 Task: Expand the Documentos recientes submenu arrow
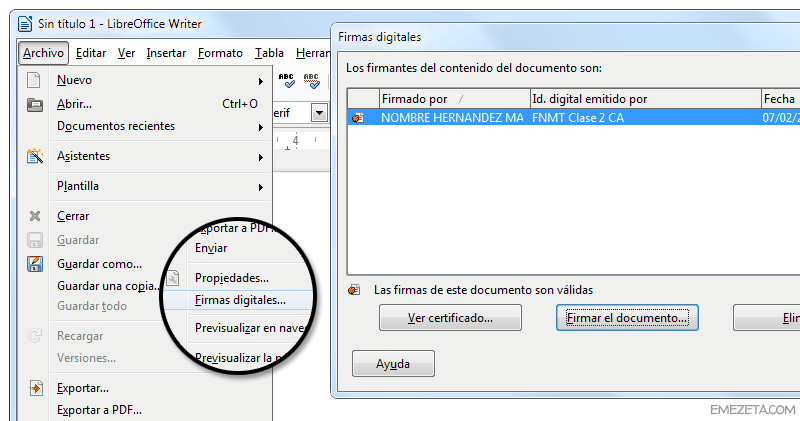(x=261, y=127)
